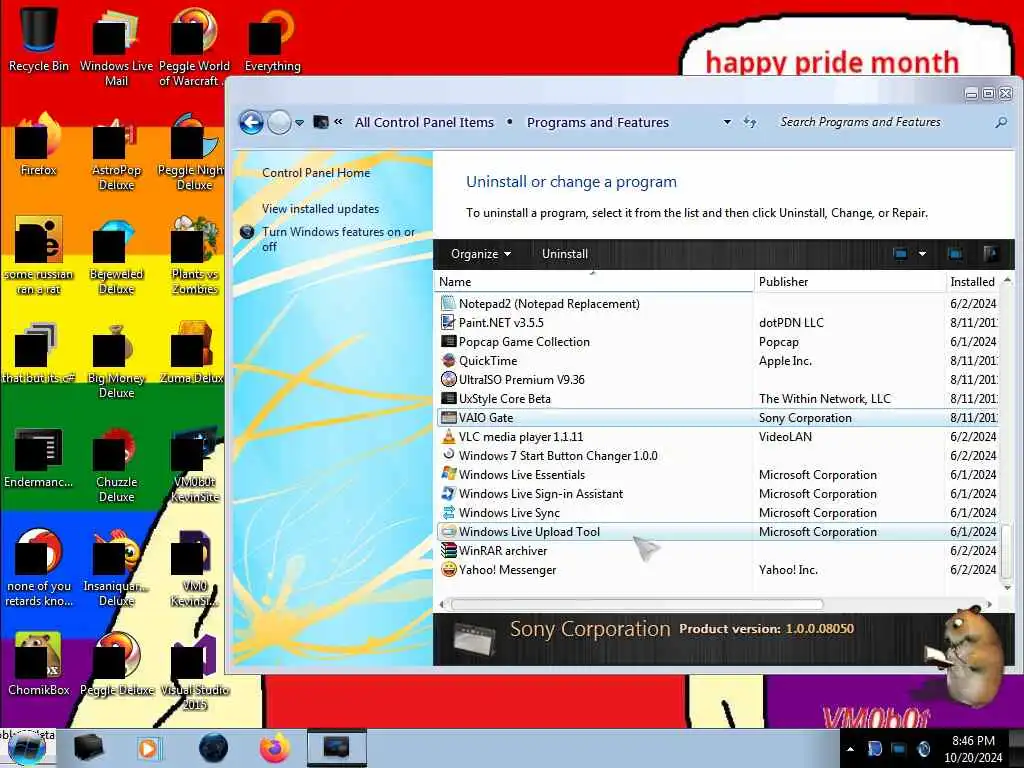1024x768 pixels.
Task: Click the vertical scrollbar down arrow
Action: coord(1006,587)
